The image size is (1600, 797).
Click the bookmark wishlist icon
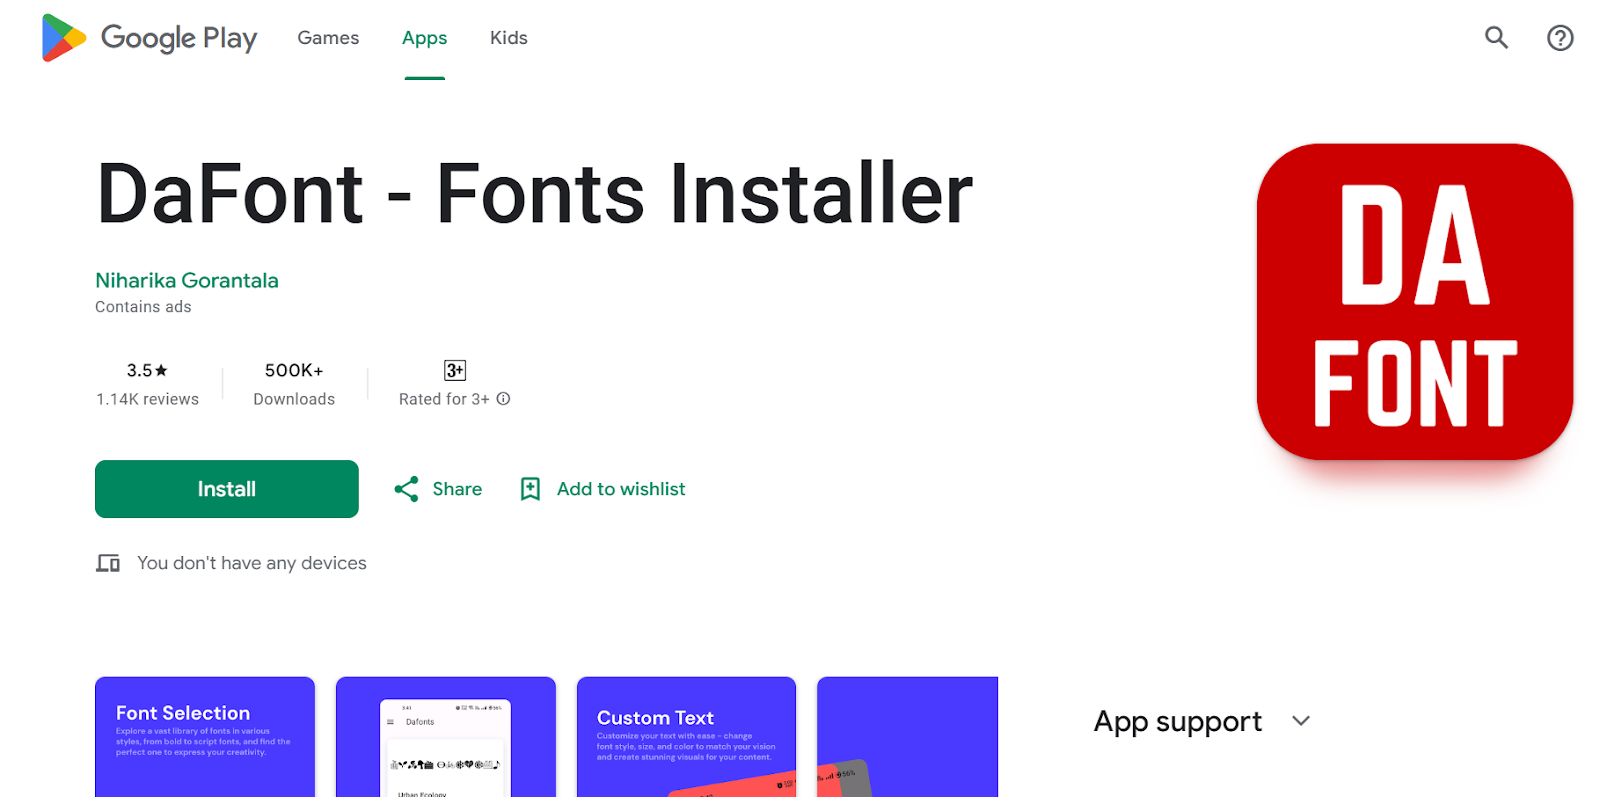pyautogui.click(x=530, y=489)
